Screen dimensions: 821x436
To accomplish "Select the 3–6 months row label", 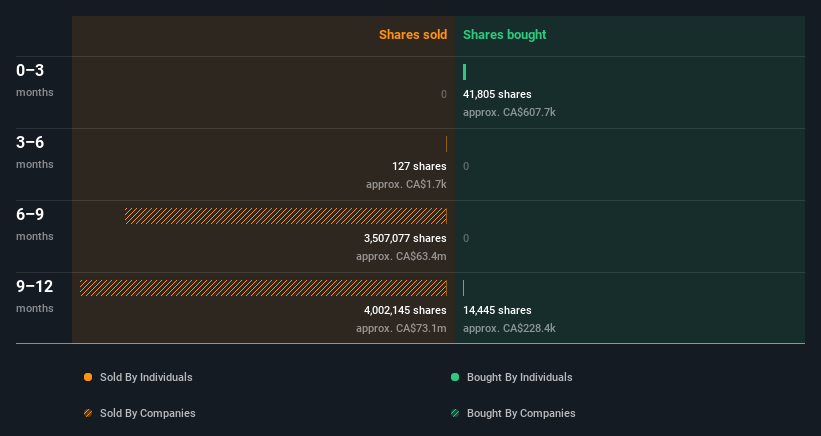I will pyautogui.click(x=35, y=152).
